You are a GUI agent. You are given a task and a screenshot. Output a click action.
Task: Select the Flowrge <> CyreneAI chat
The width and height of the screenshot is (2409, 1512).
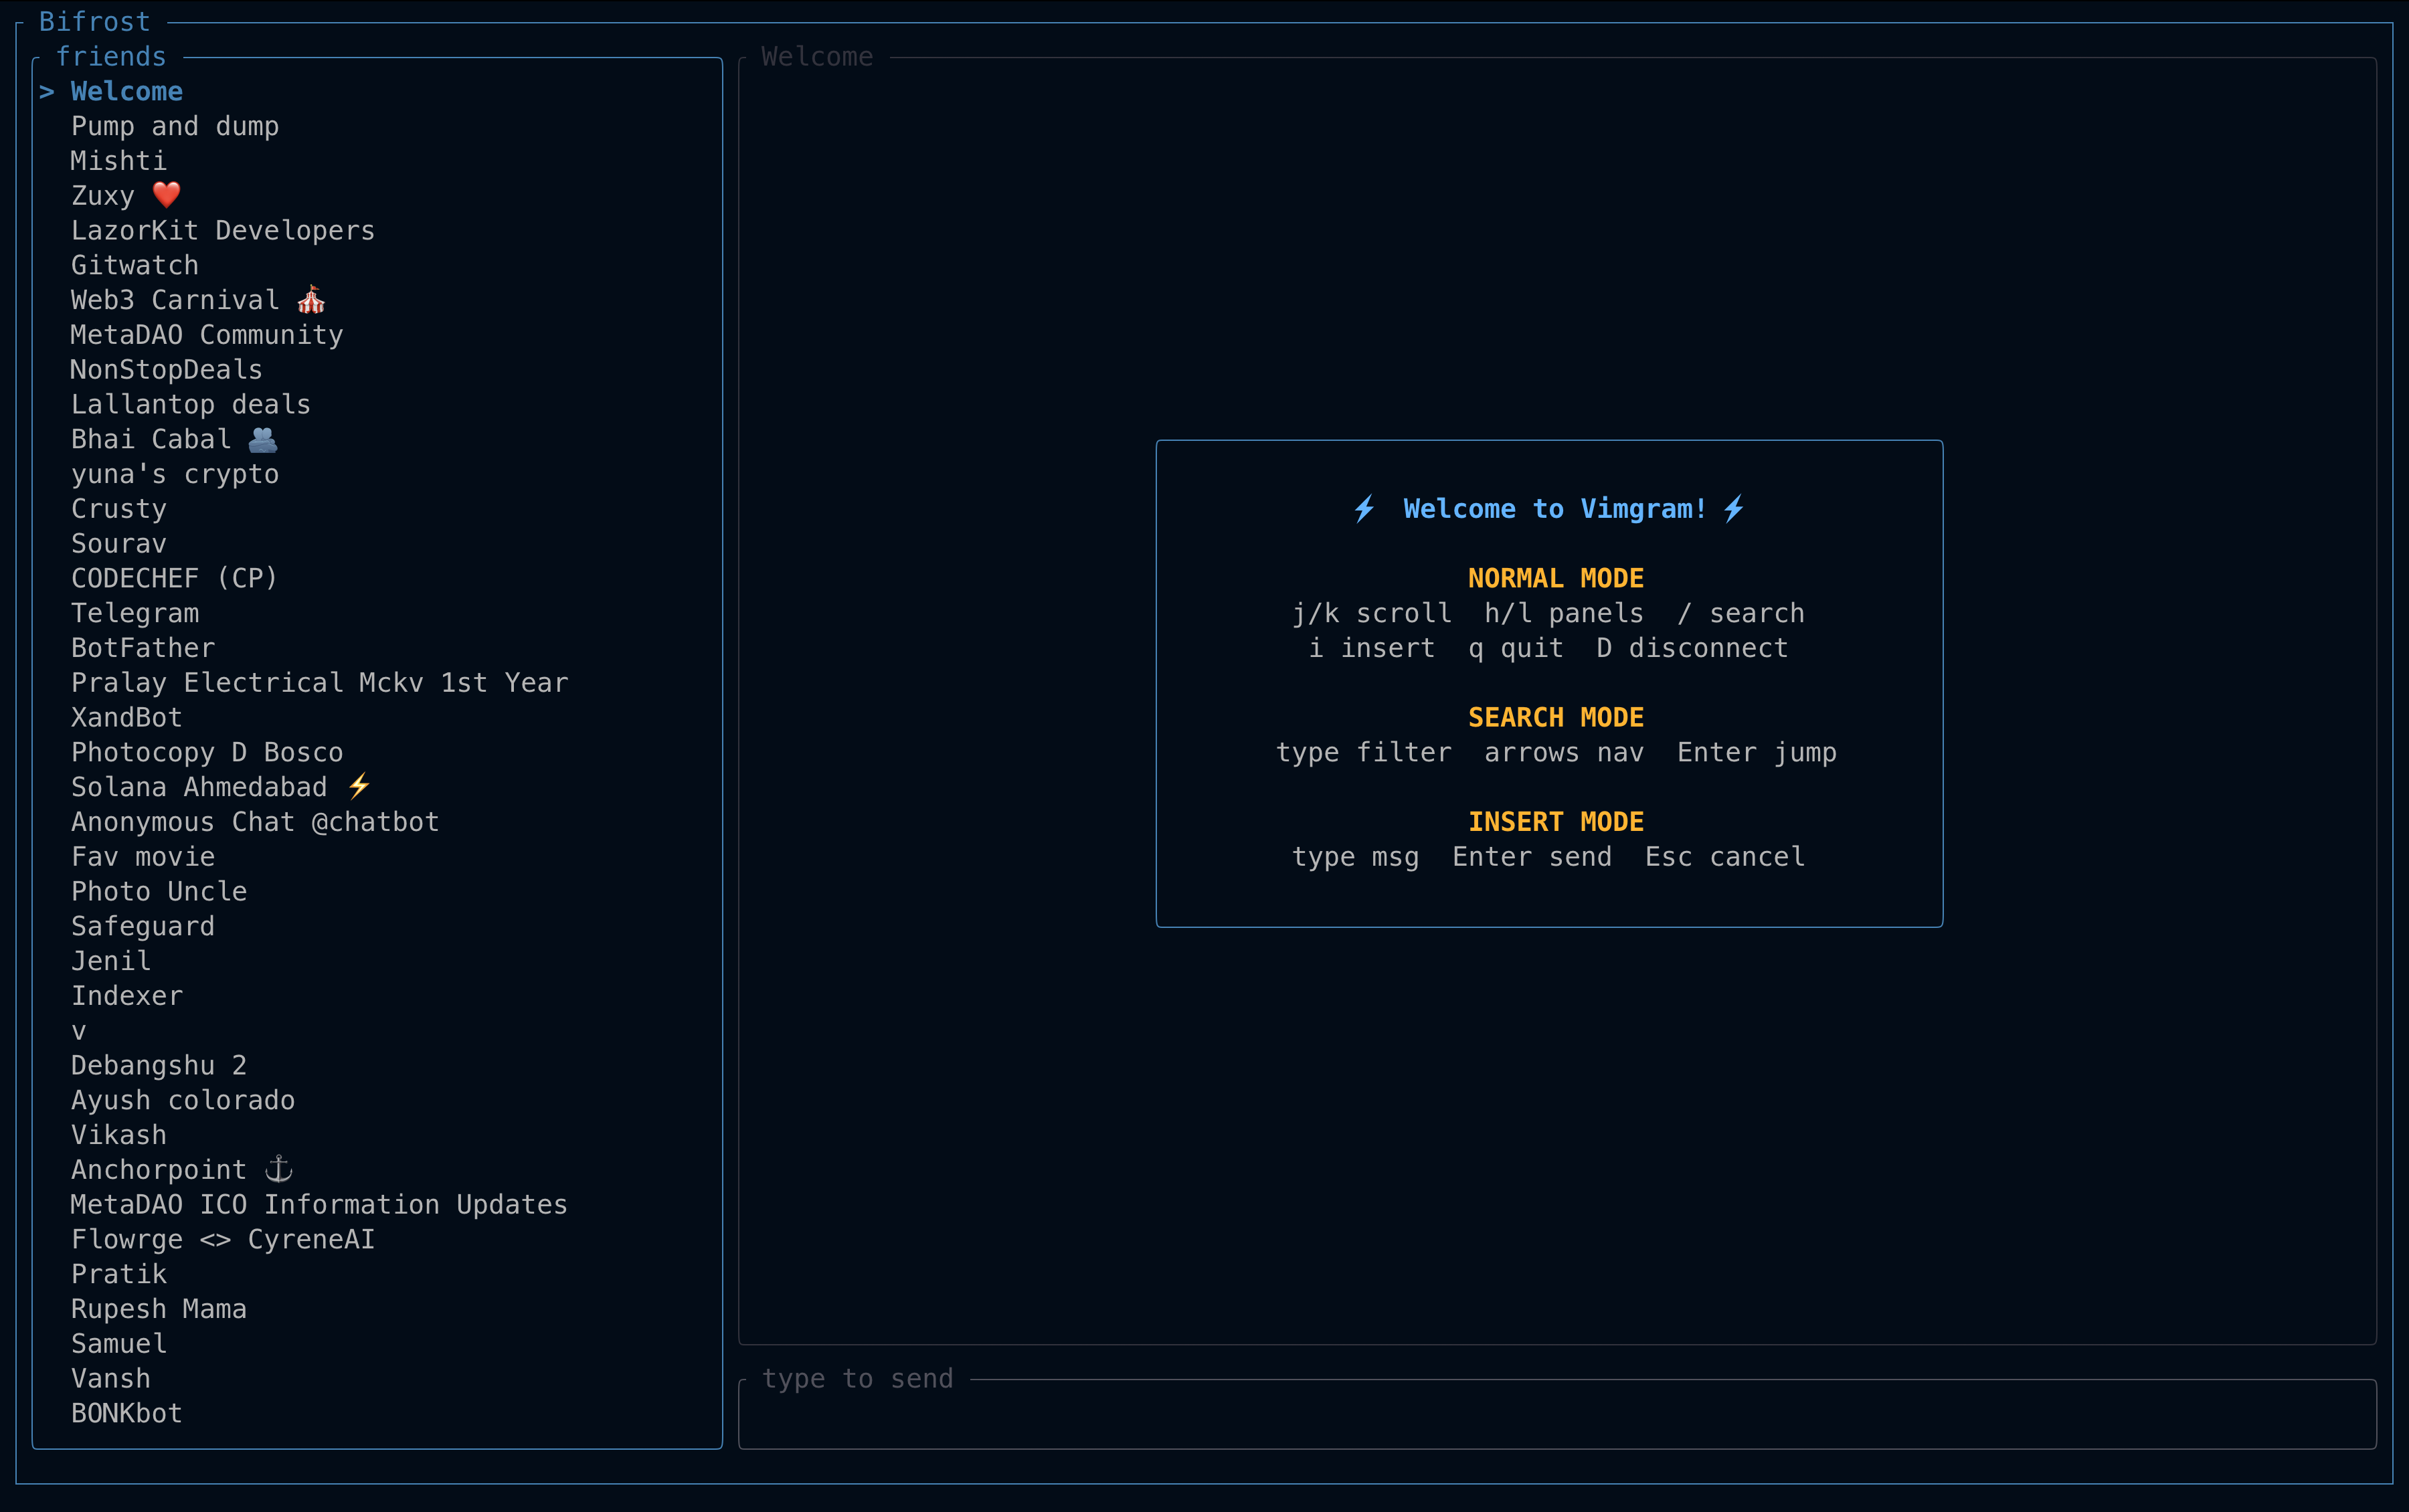click(x=222, y=1238)
